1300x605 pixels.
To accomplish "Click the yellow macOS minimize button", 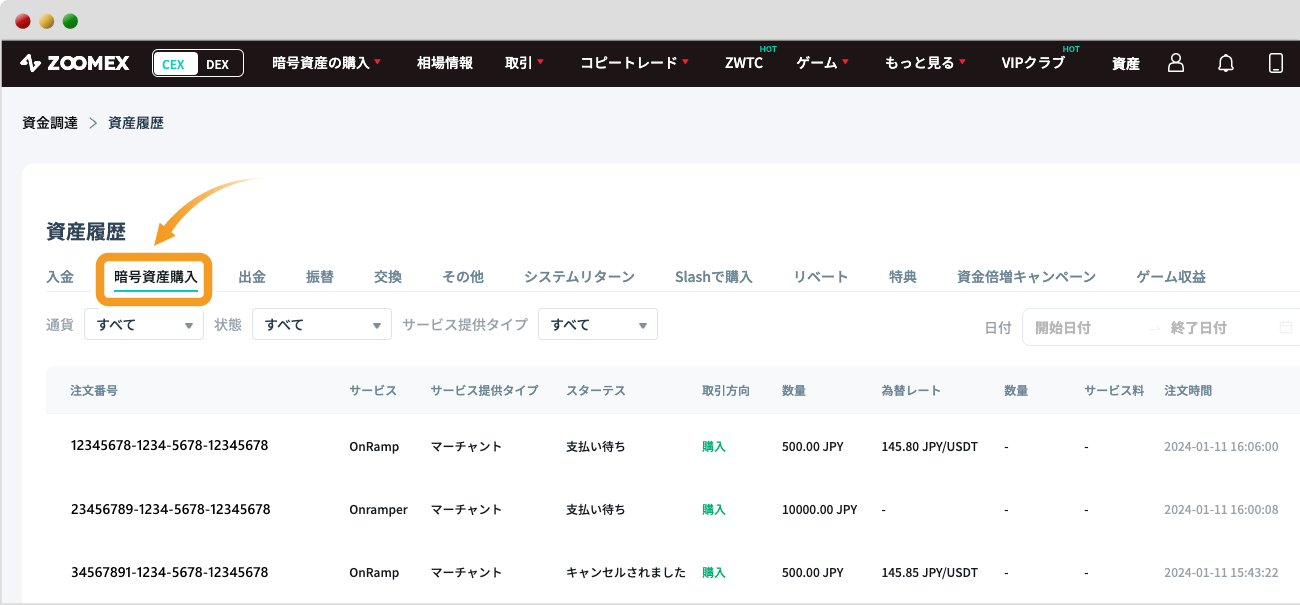I will tap(46, 21).
